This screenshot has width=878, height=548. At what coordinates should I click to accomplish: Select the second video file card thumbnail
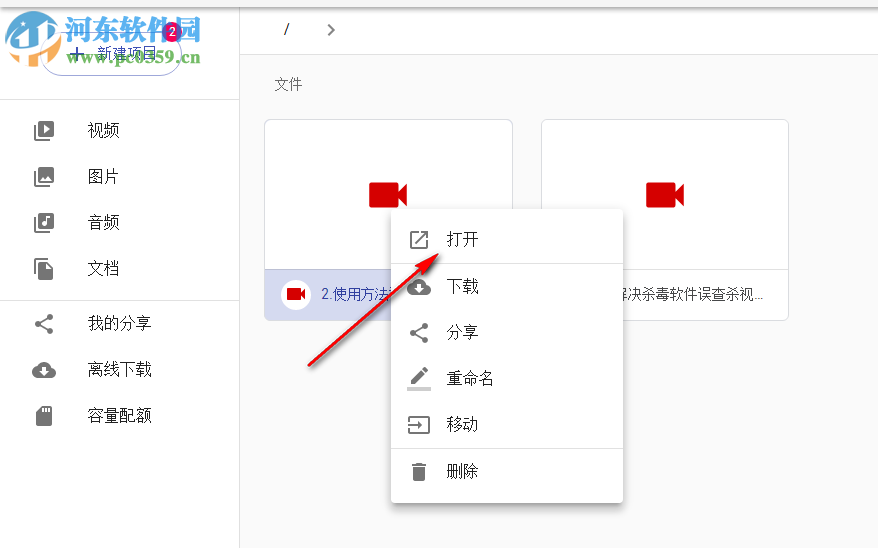665,194
